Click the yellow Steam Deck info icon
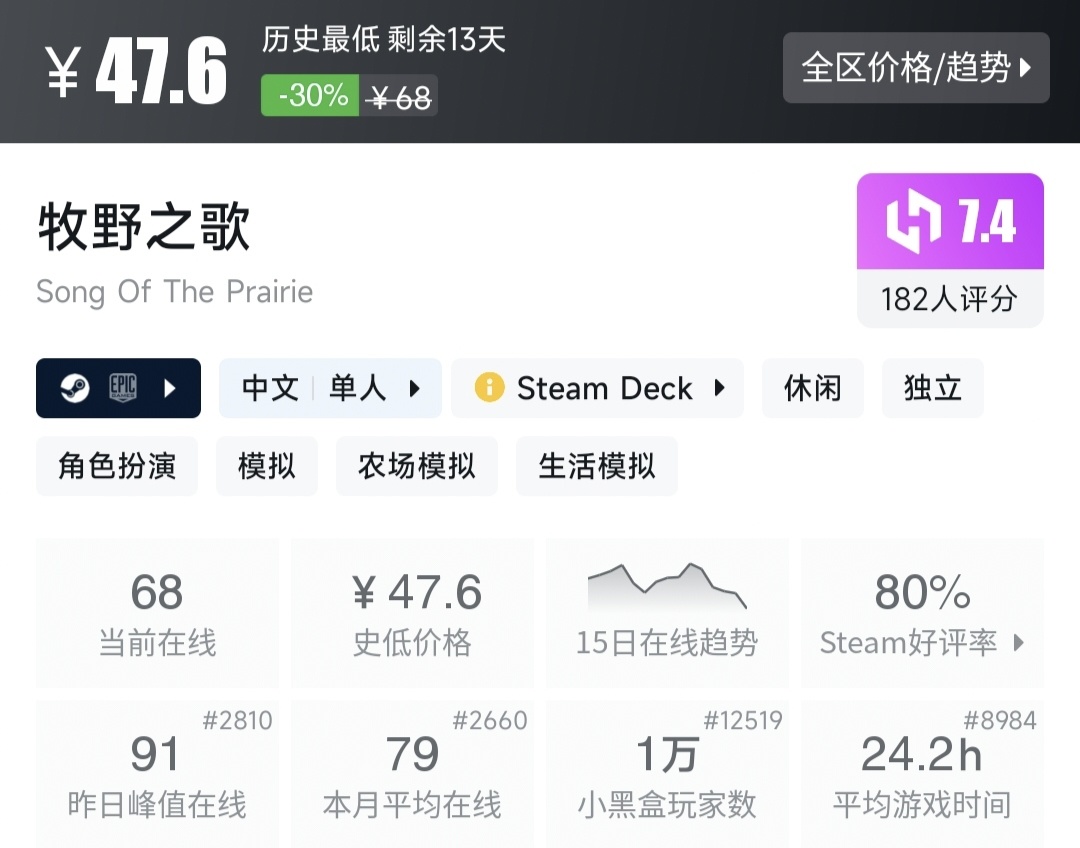 [x=489, y=388]
